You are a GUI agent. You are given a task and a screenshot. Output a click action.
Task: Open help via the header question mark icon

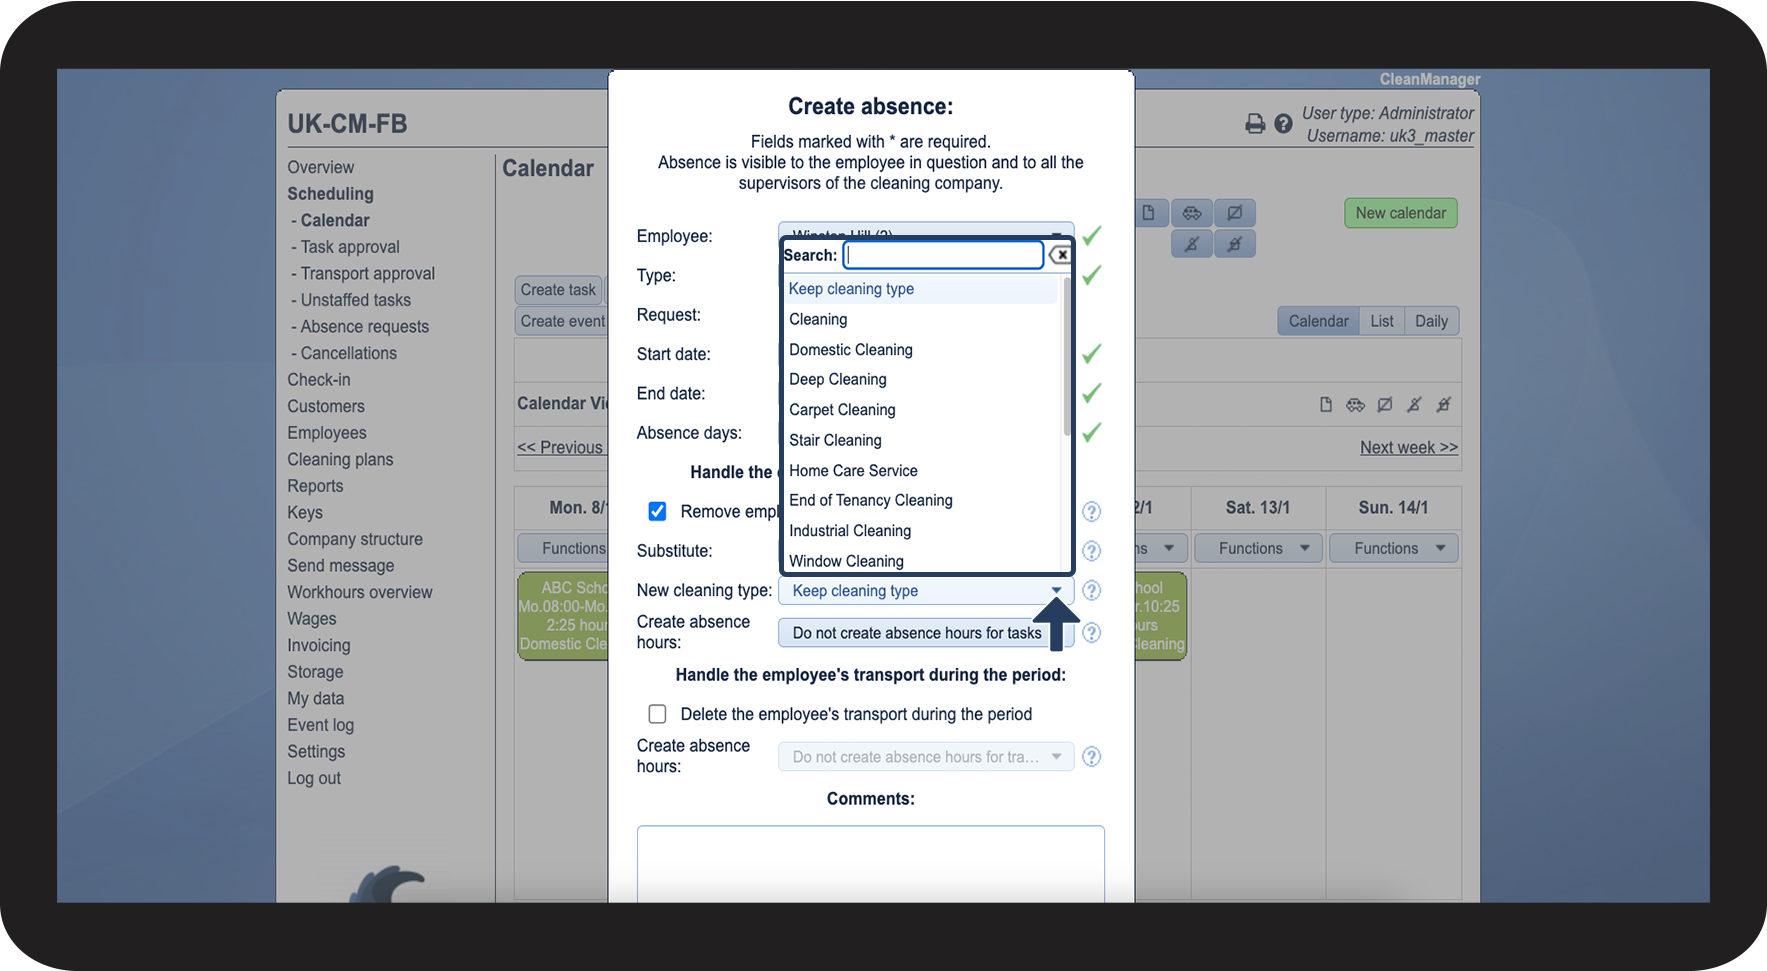coord(1283,124)
